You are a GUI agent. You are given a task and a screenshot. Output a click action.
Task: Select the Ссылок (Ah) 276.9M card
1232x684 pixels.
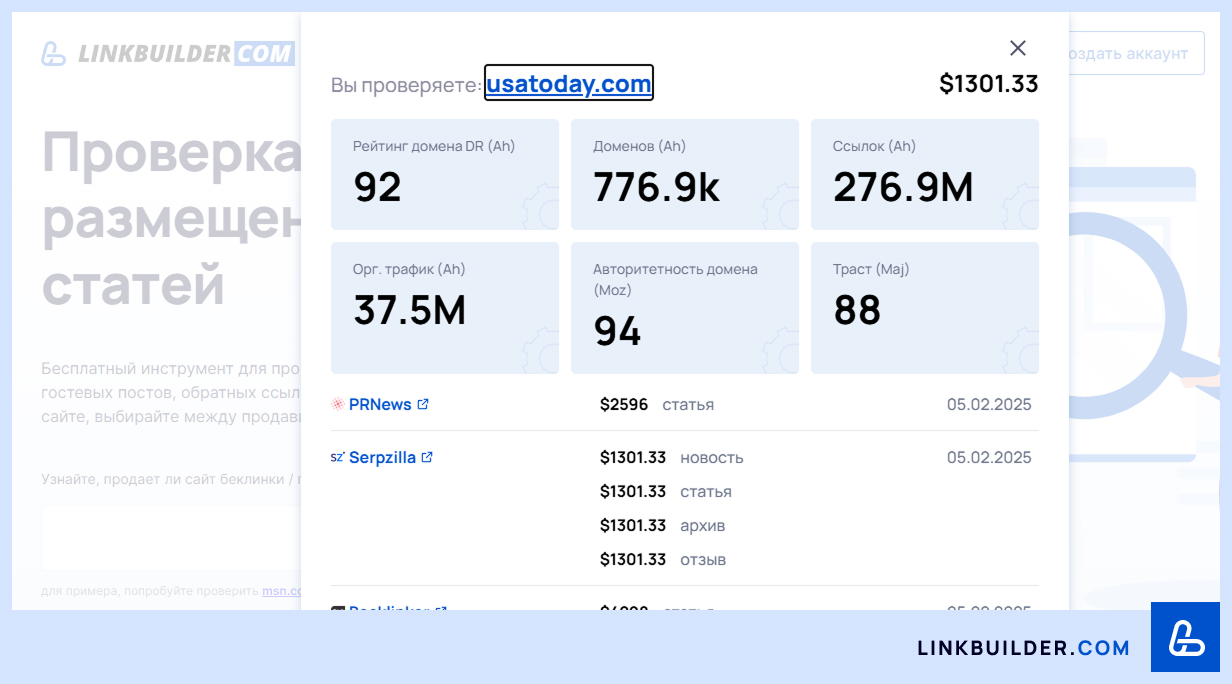(x=925, y=175)
